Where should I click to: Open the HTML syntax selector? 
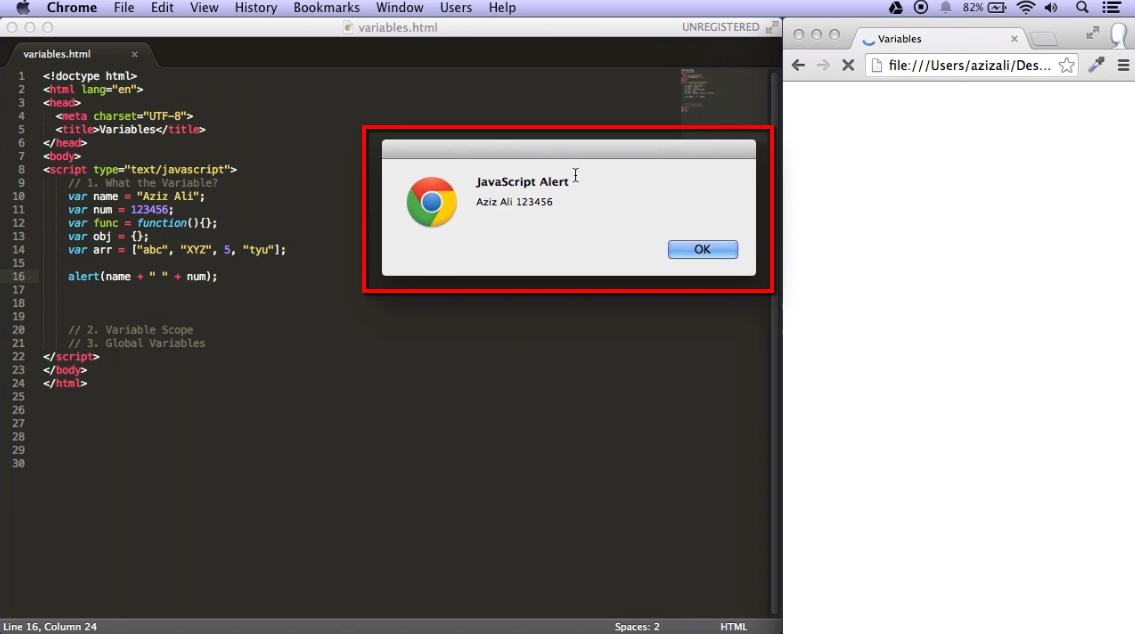click(733, 627)
